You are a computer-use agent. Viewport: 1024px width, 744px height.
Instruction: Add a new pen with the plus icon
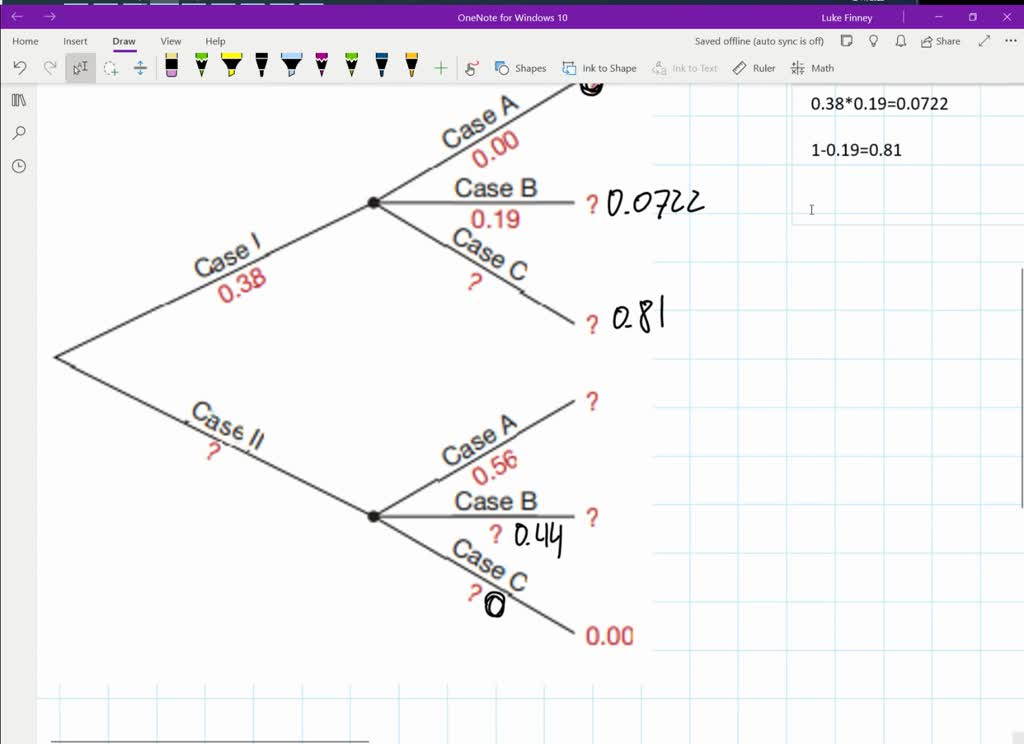pos(439,67)
